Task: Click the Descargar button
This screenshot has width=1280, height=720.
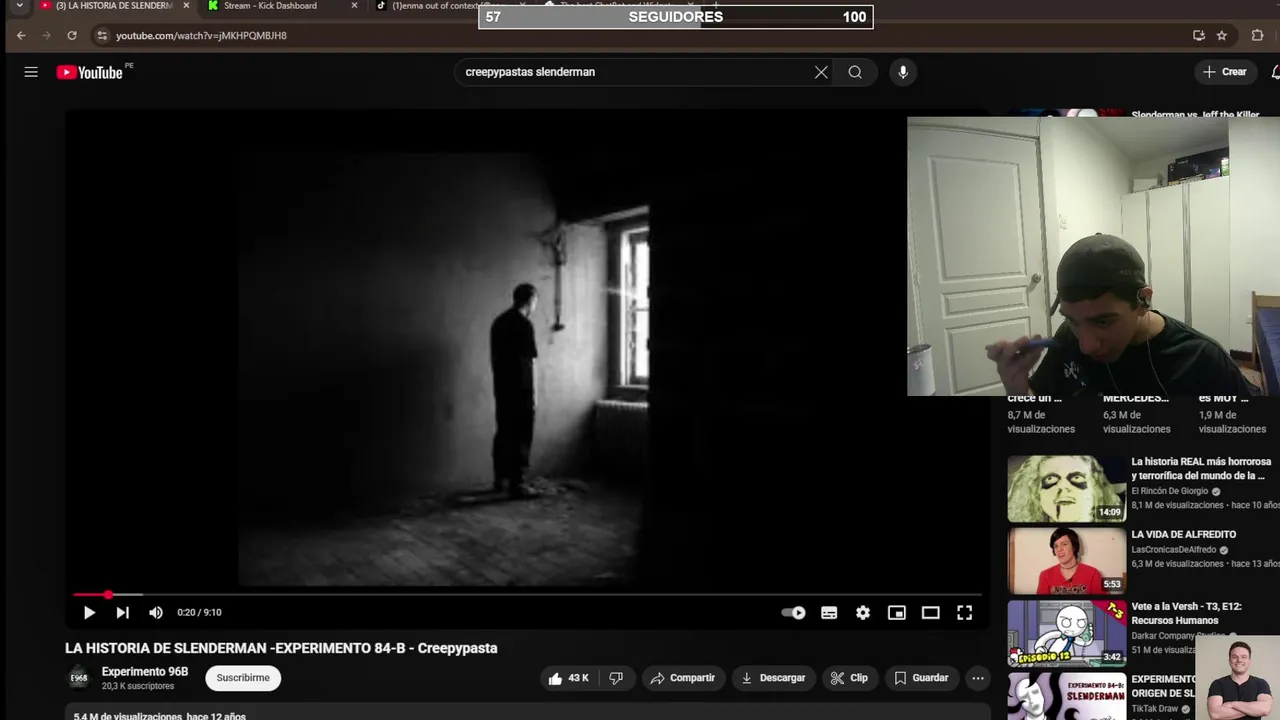Action: pos(772,678)
